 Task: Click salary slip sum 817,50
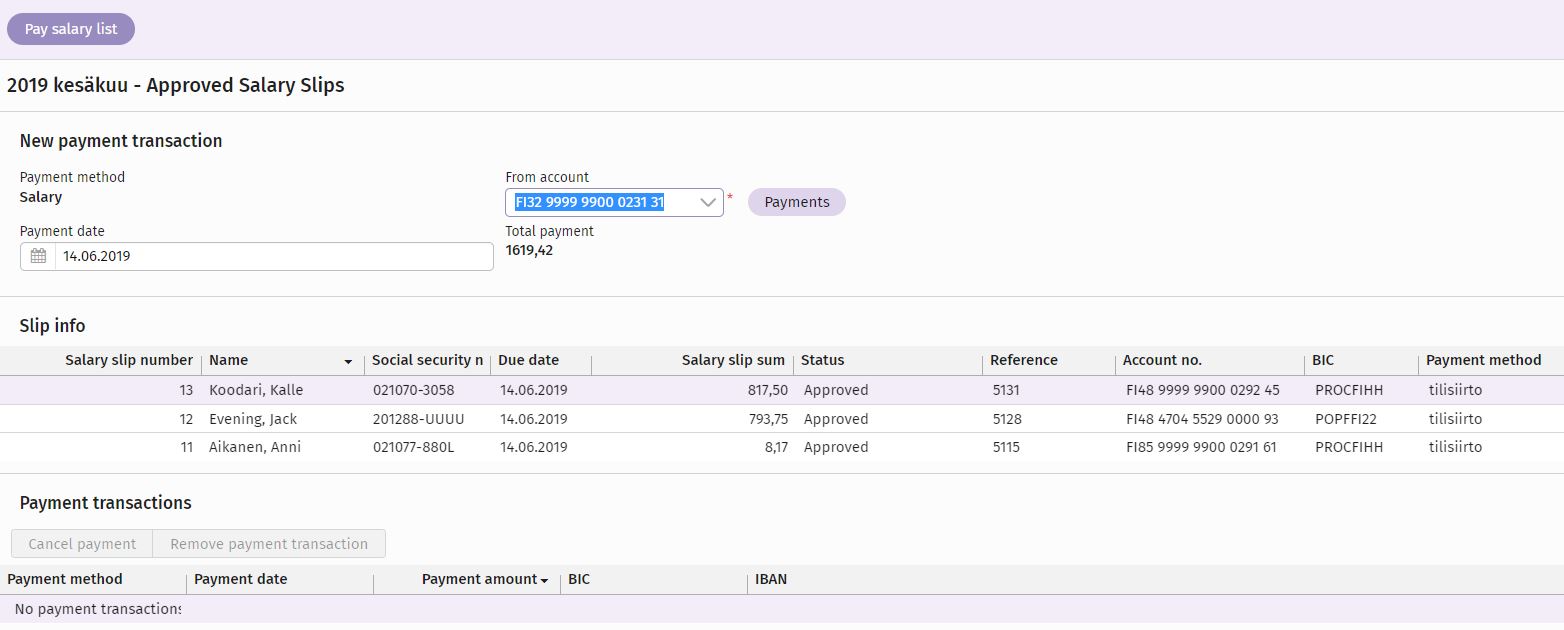[767, 390]
